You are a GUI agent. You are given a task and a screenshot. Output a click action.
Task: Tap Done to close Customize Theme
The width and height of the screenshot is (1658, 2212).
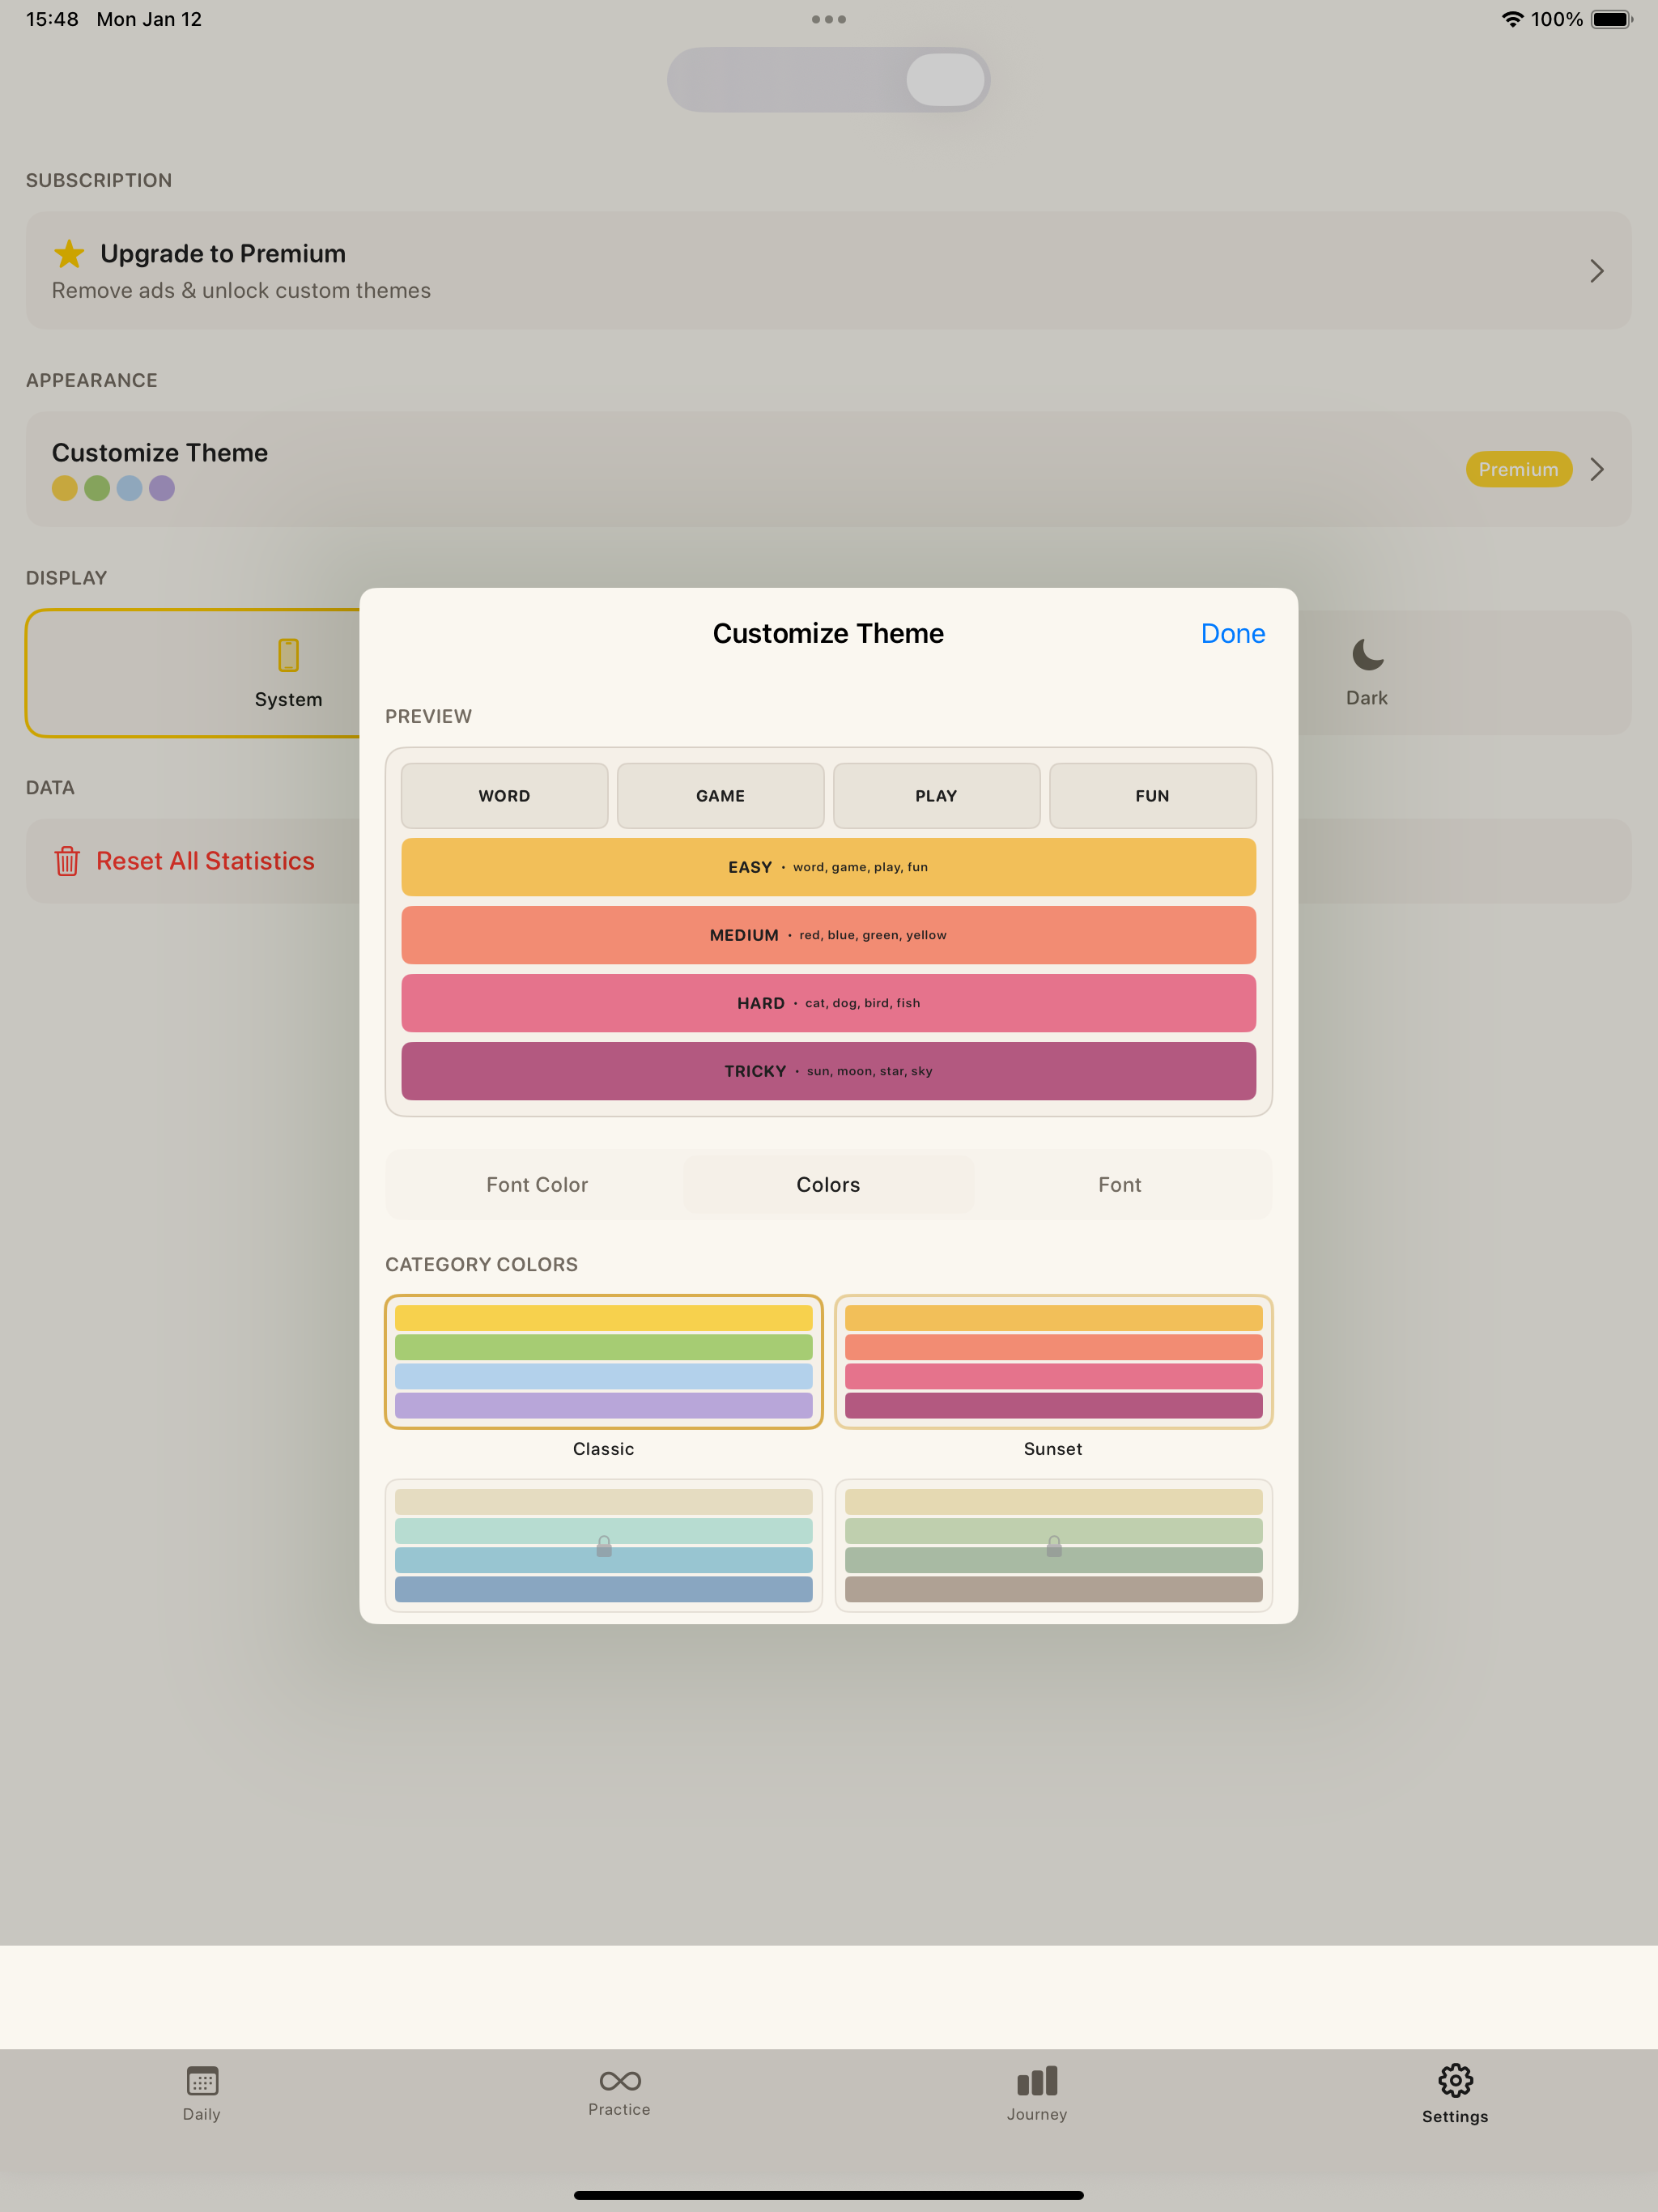pyautogui.click(x=1233, y=634)
